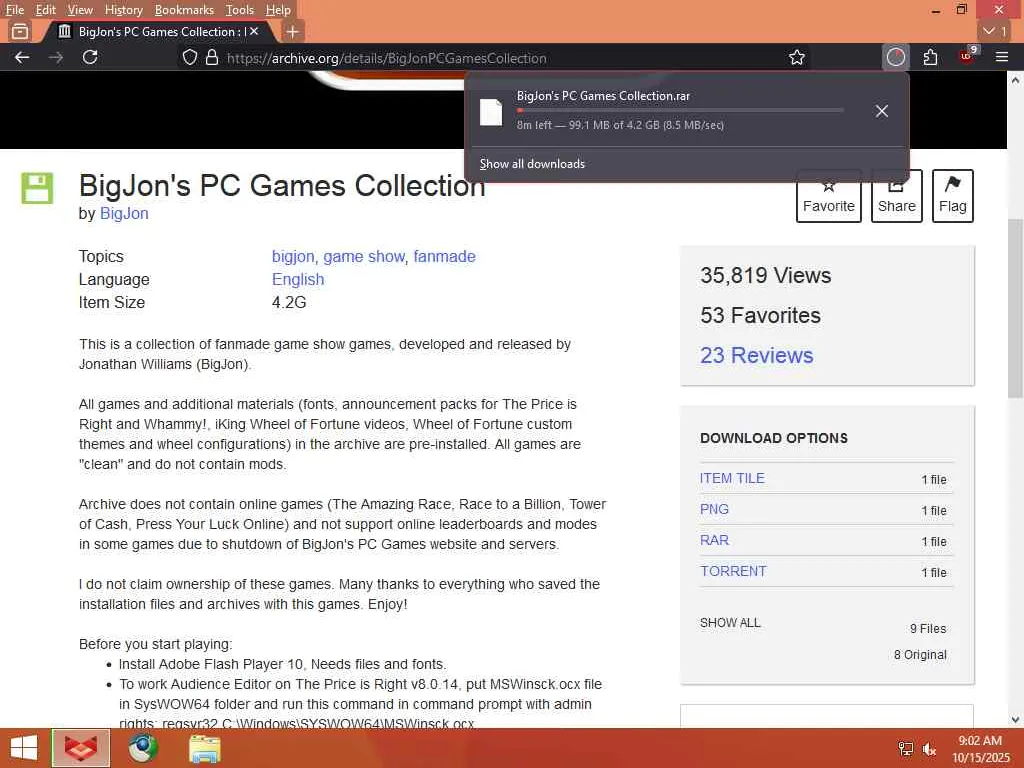
Task: Click the DOWNLOAD OPTIONS heading
Action: click(x=774, y=438)
